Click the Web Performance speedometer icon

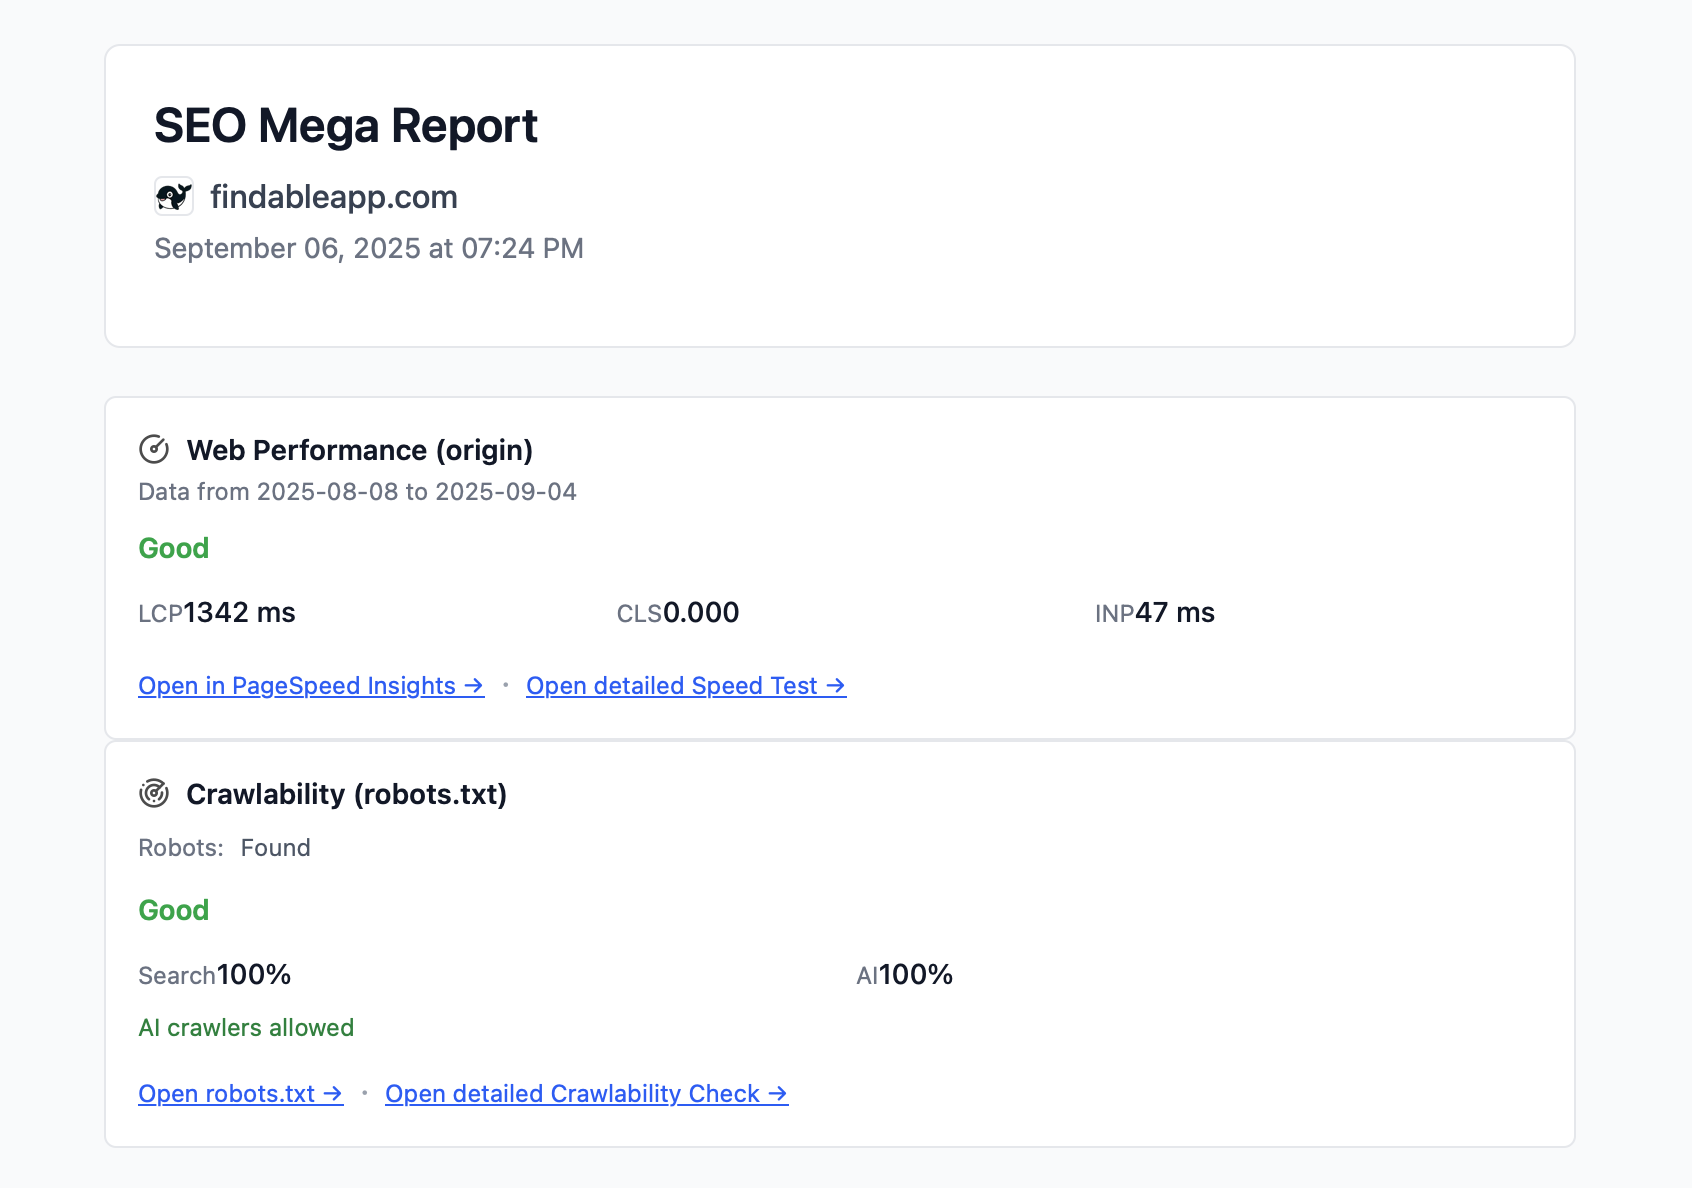click(x=154, y=450)
